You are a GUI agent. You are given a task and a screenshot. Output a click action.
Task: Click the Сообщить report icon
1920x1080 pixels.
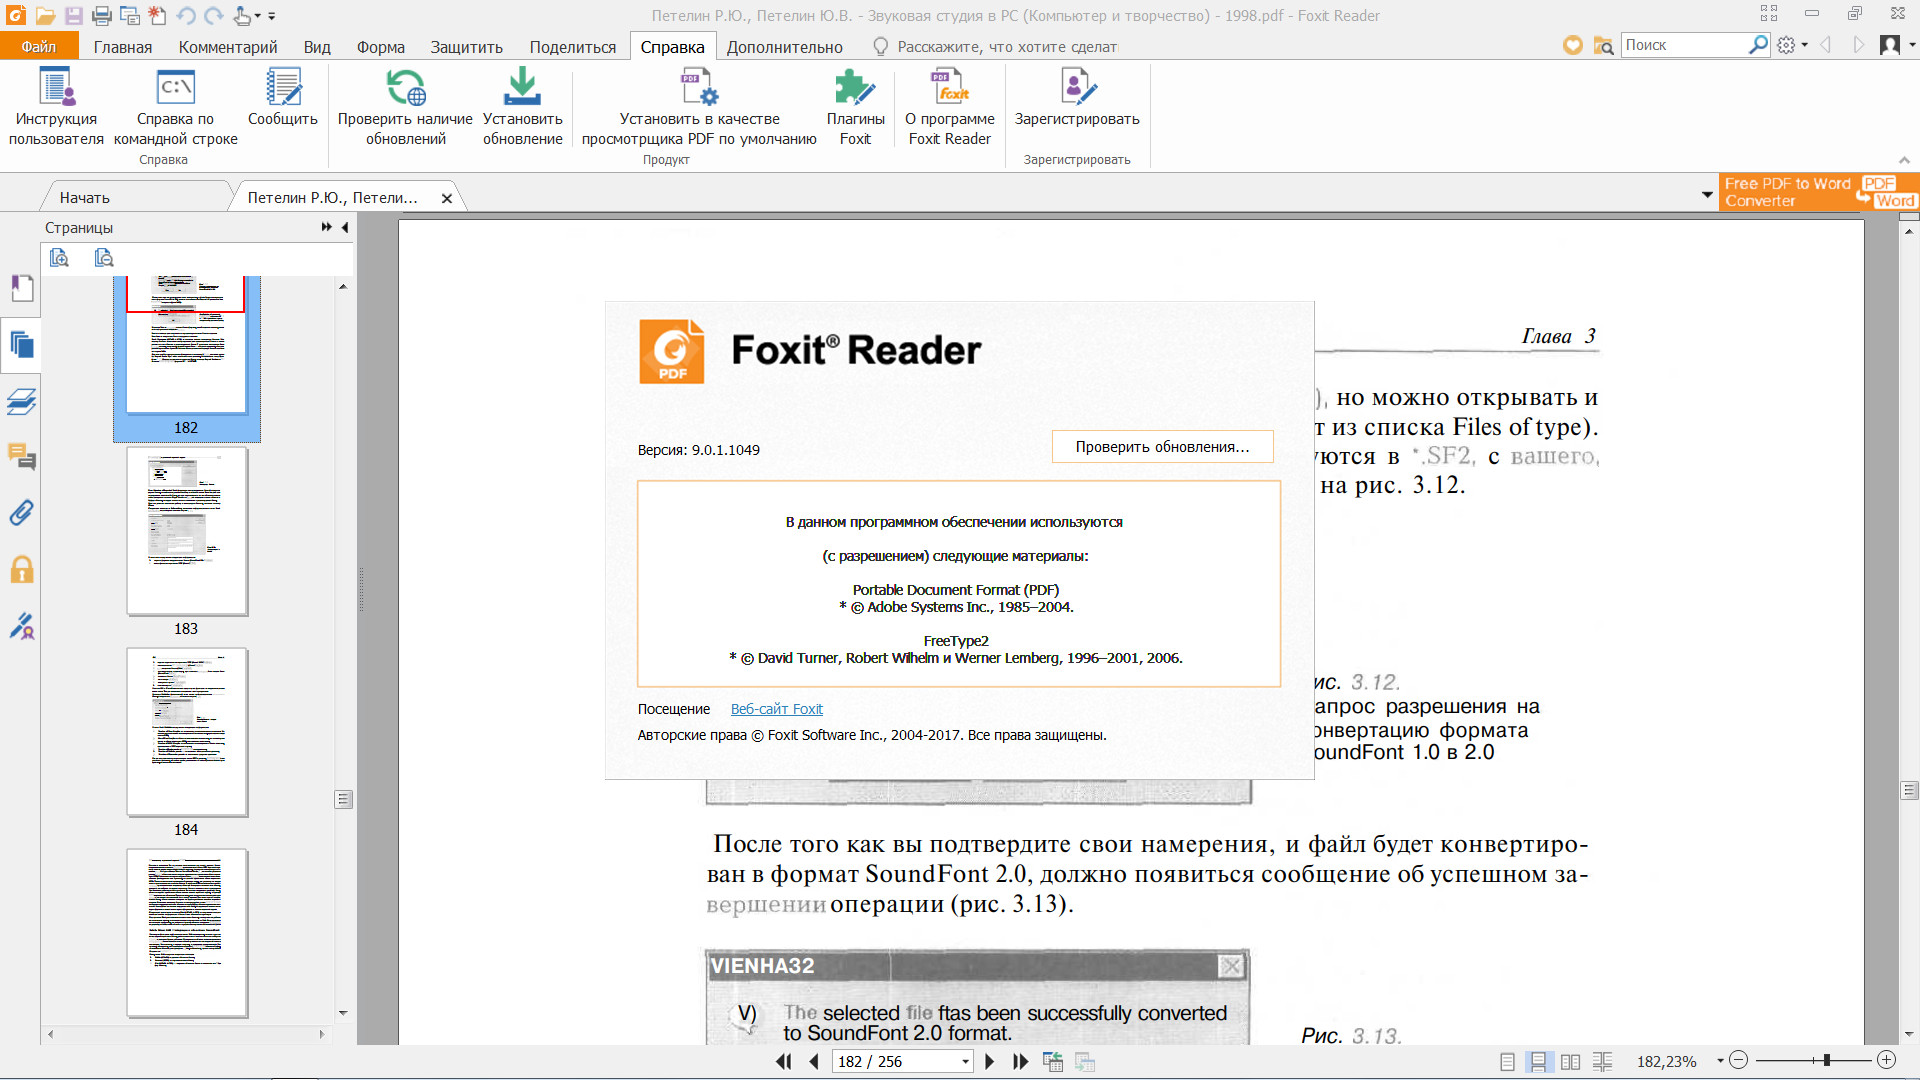pos(283,97)
